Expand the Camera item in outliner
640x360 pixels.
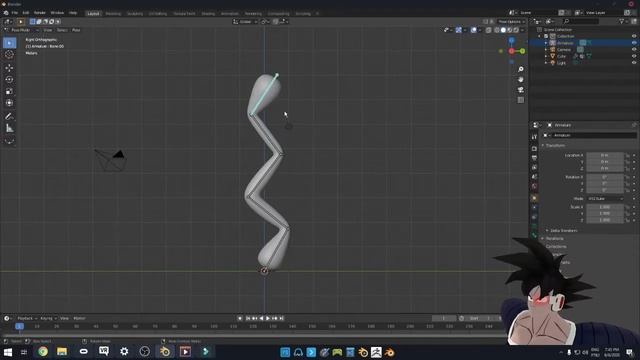pos(546,49)
